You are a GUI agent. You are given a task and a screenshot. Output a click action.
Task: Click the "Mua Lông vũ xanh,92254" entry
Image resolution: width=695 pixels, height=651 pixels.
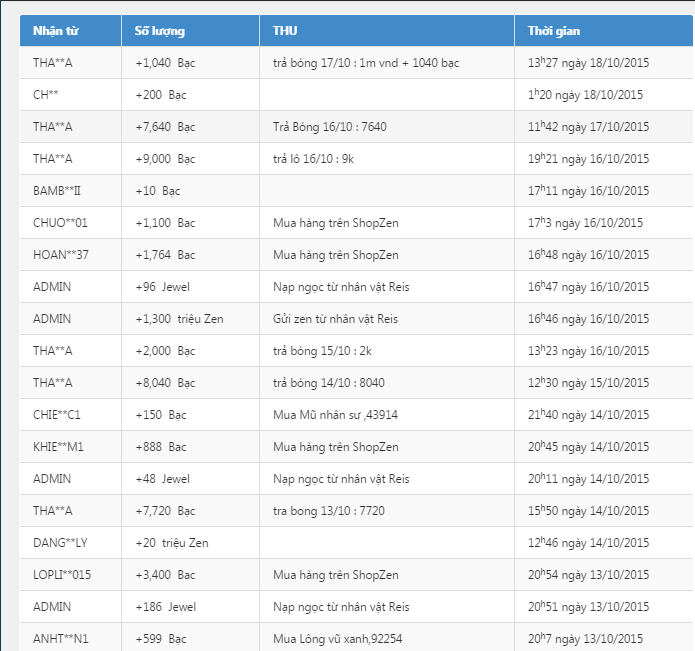click(337, 639)
